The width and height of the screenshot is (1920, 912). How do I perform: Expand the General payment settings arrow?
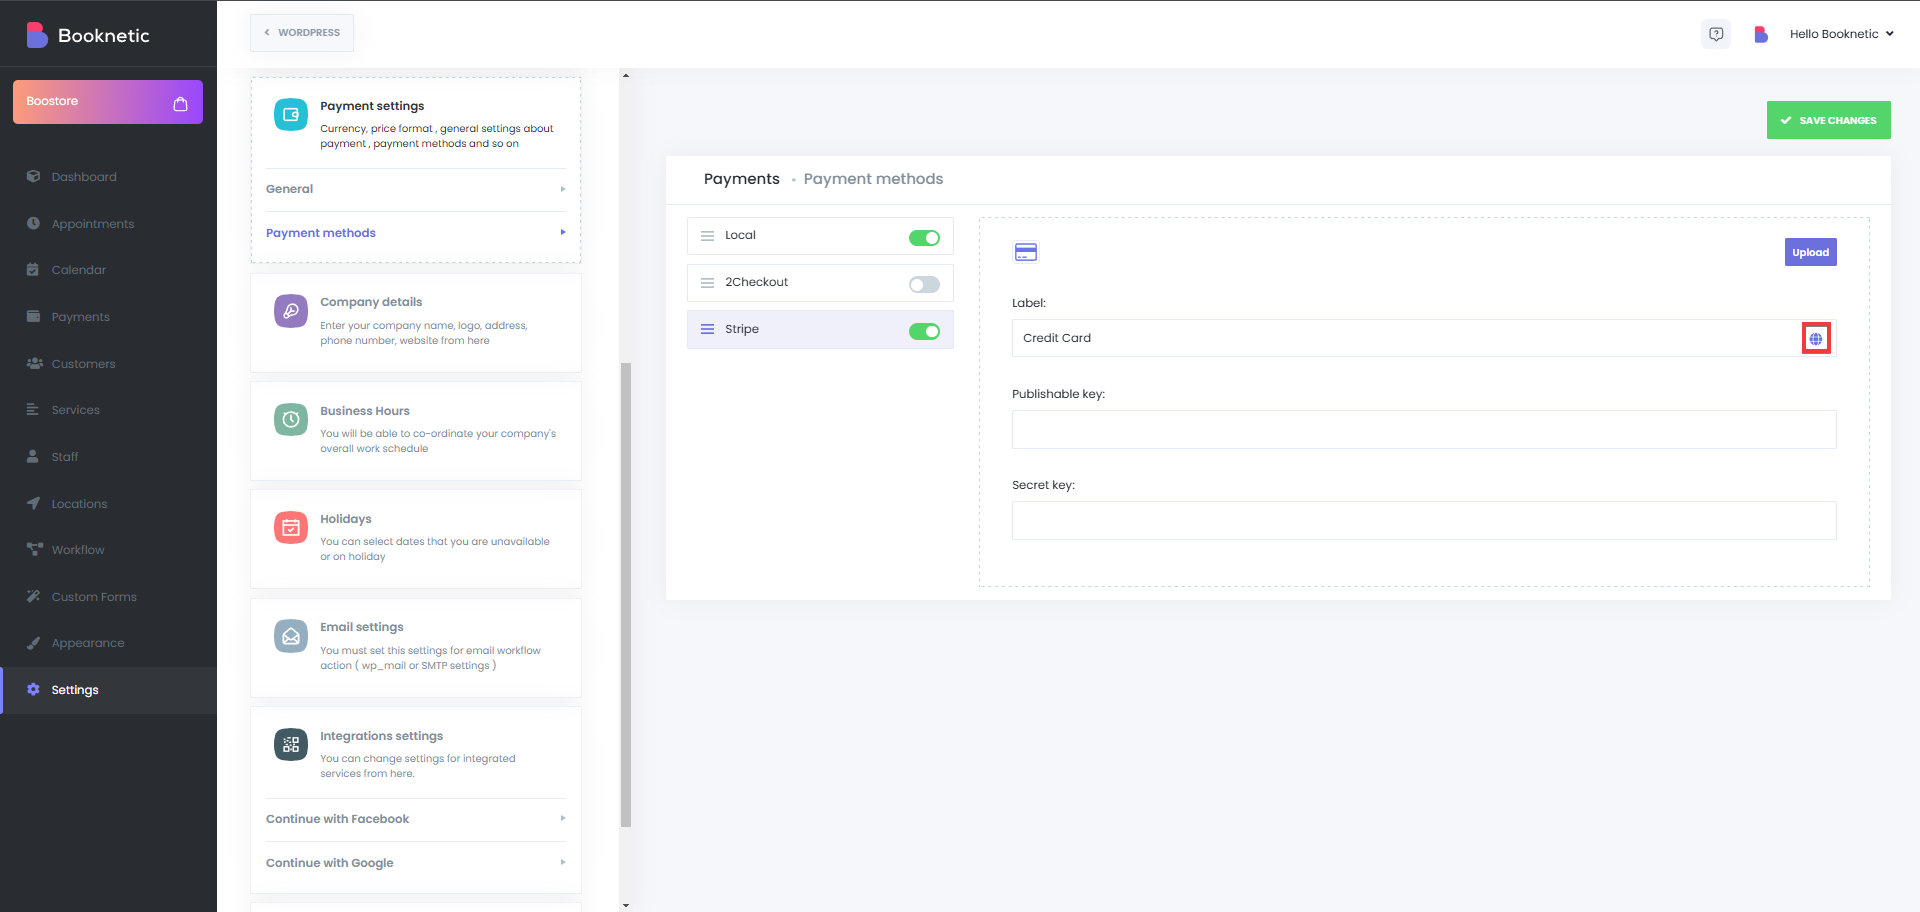point(563,189)
